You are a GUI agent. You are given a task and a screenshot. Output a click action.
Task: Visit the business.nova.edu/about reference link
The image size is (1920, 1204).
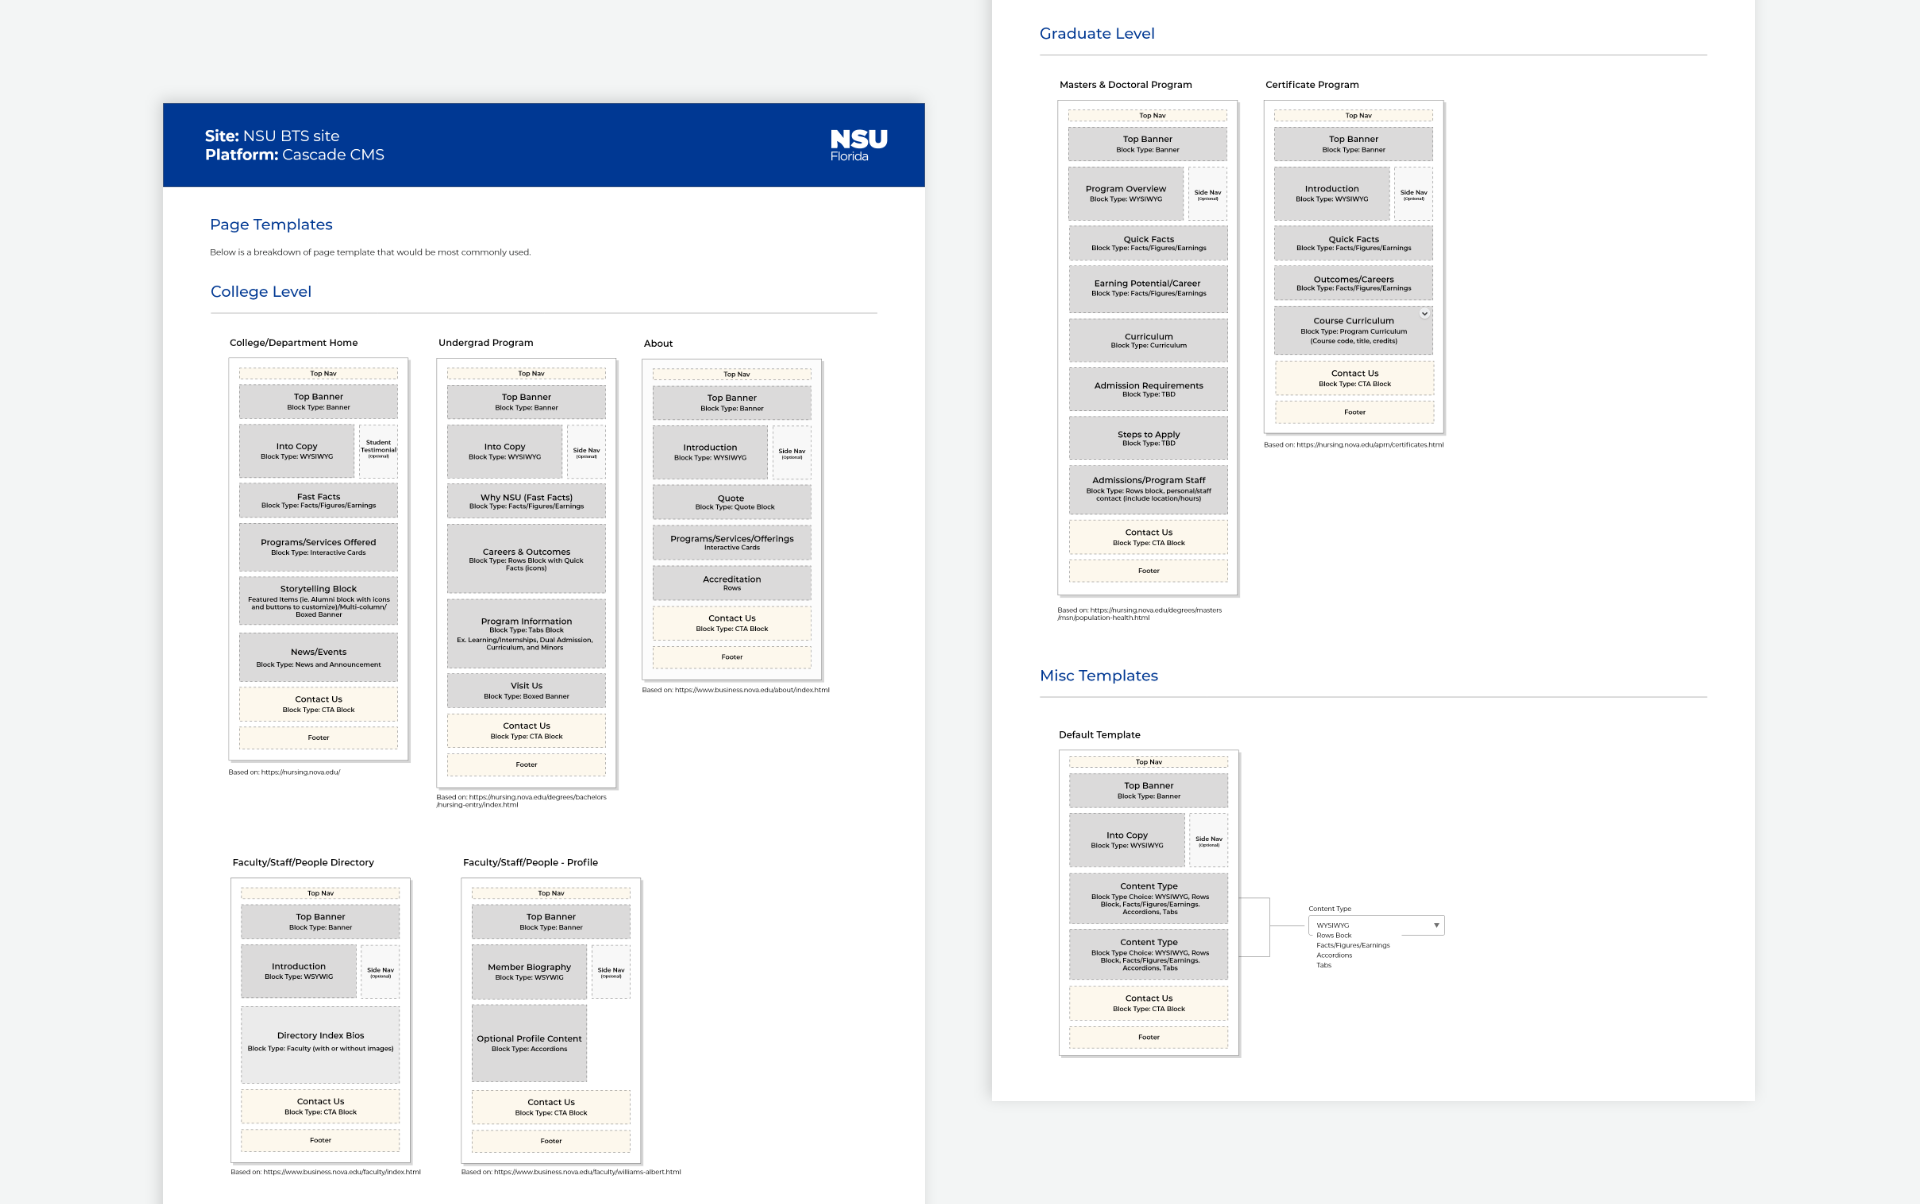click(735, 689)
